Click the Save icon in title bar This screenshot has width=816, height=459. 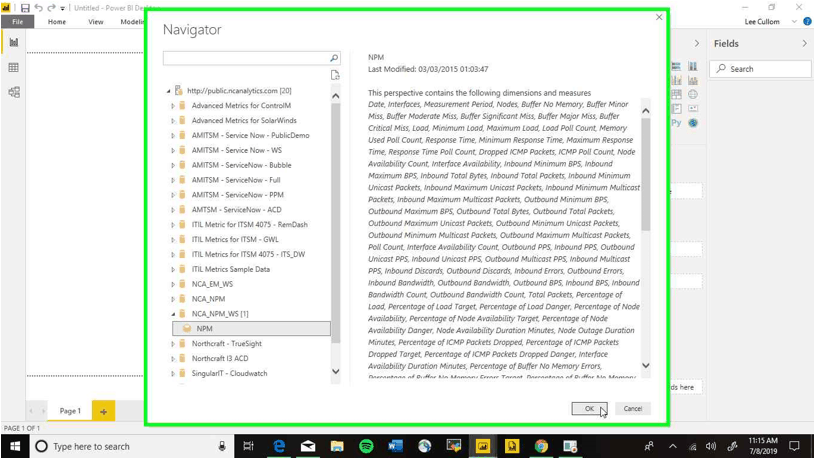[25, 8]
